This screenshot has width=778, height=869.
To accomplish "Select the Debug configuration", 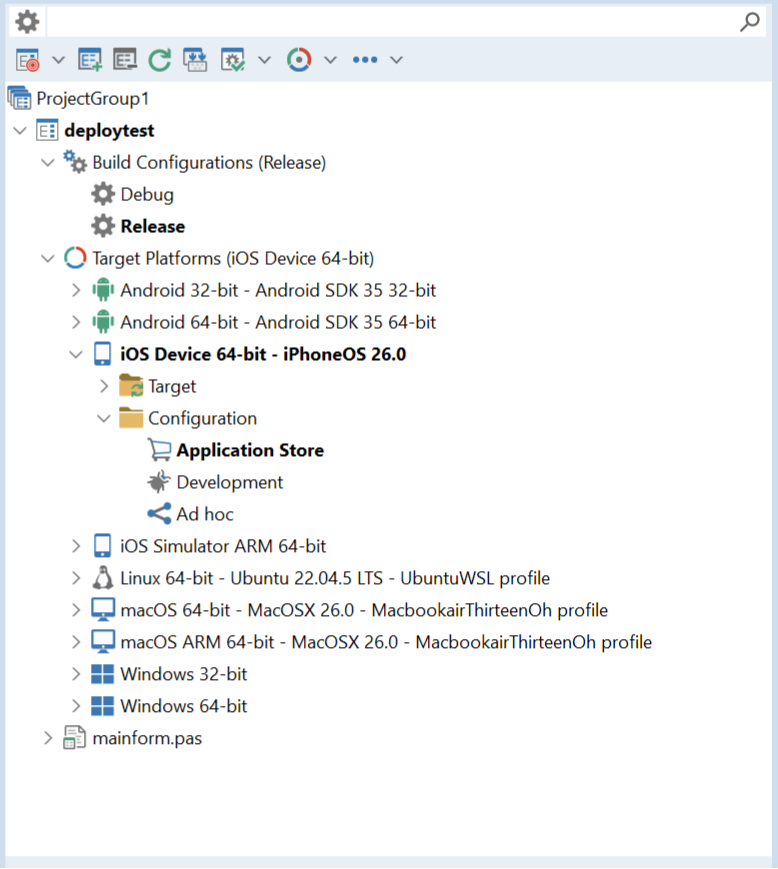I will point(147,195).
